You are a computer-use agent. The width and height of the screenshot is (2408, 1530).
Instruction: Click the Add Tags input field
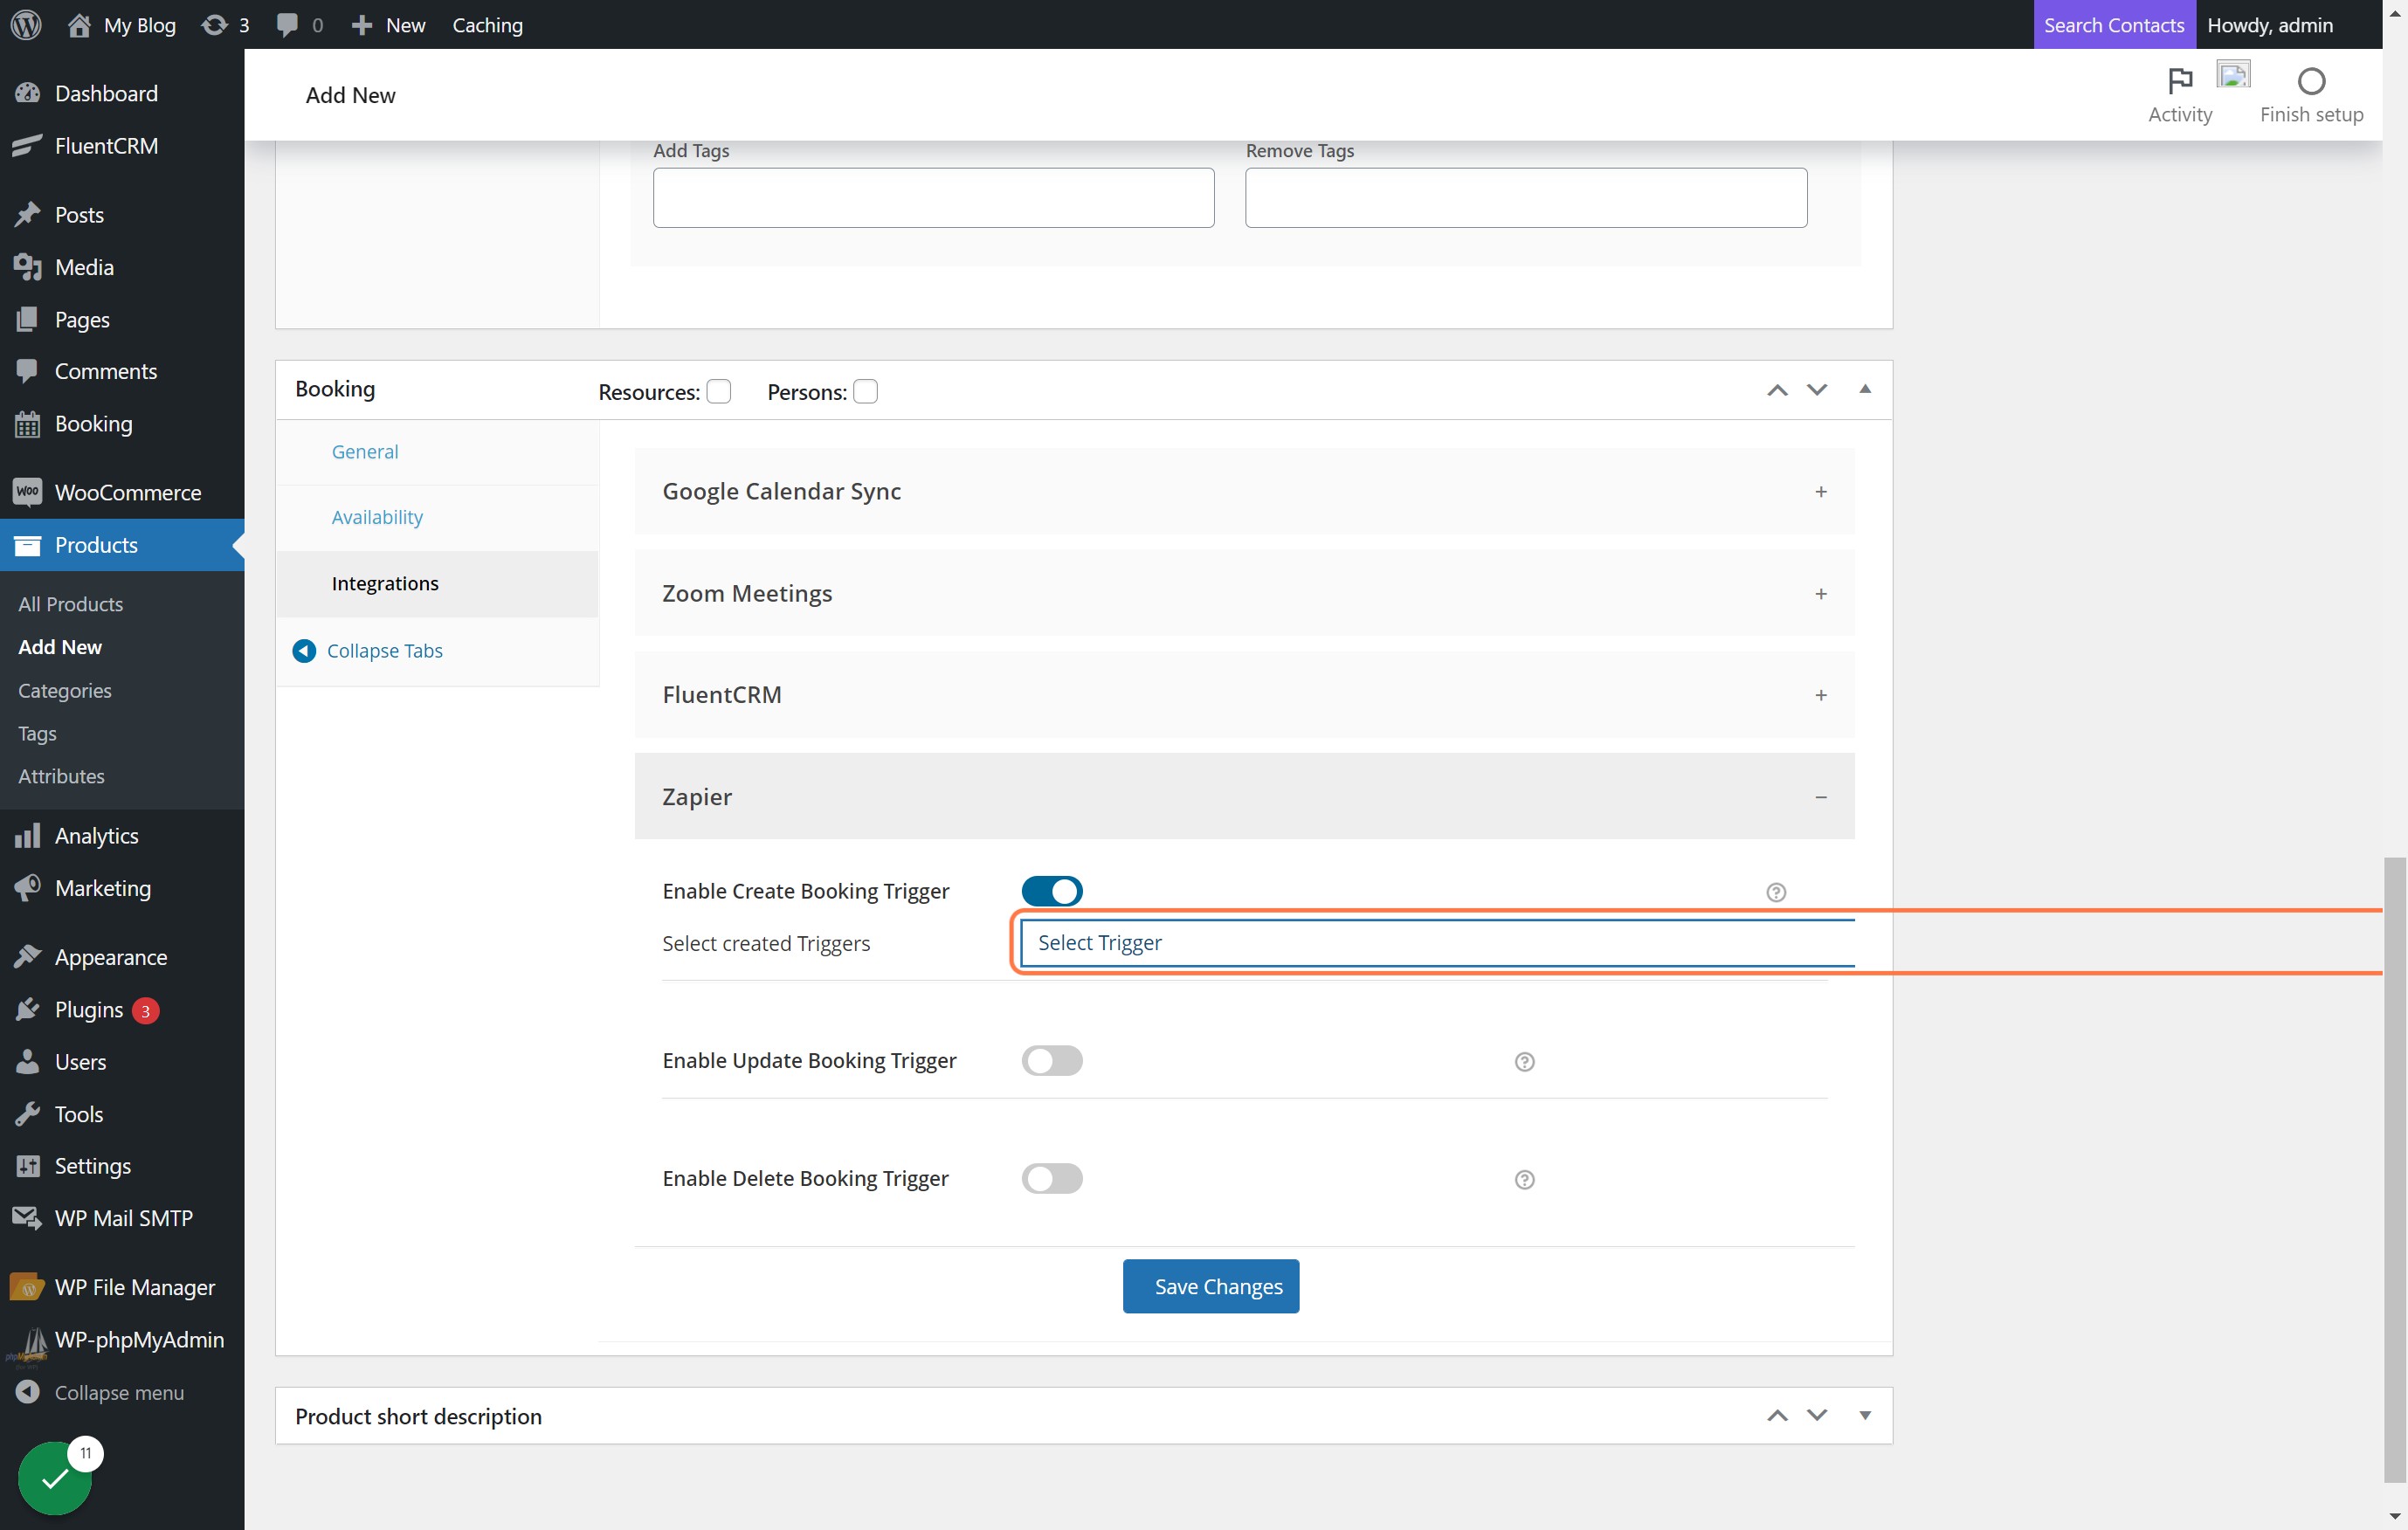(x=933, y=198)
